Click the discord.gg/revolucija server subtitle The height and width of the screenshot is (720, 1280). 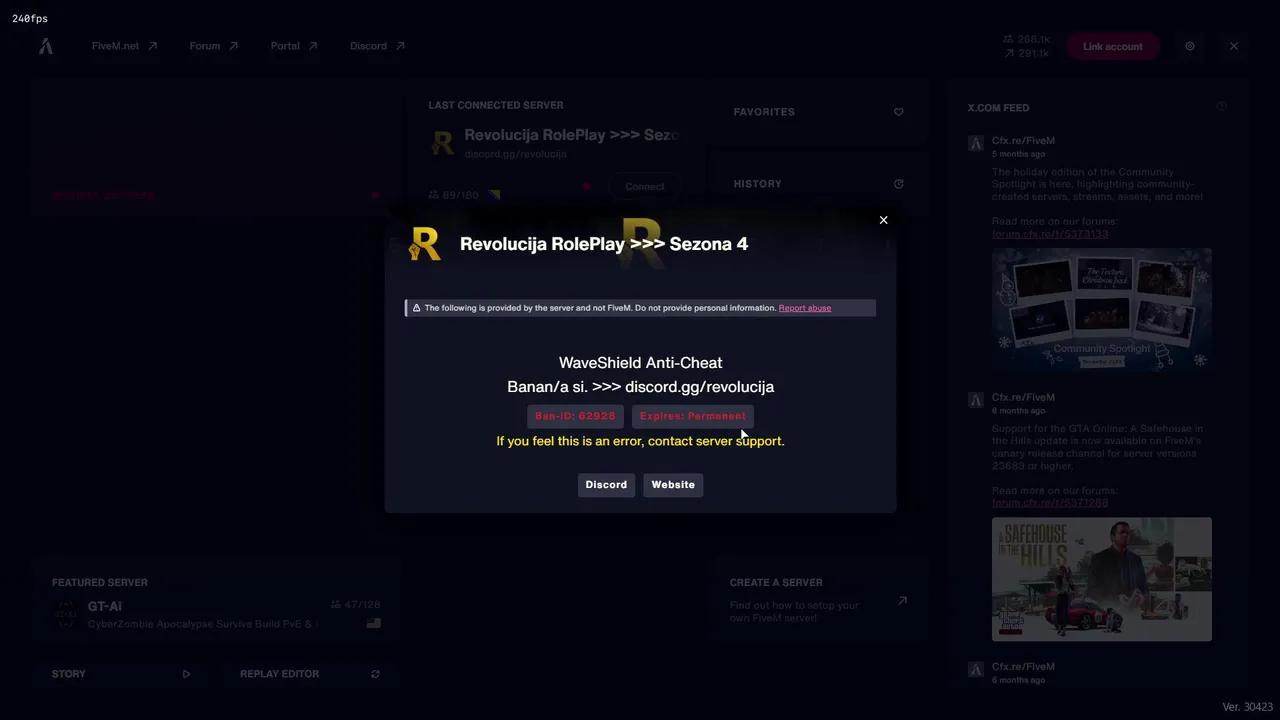pyautogui.click(x=515, y=154)
